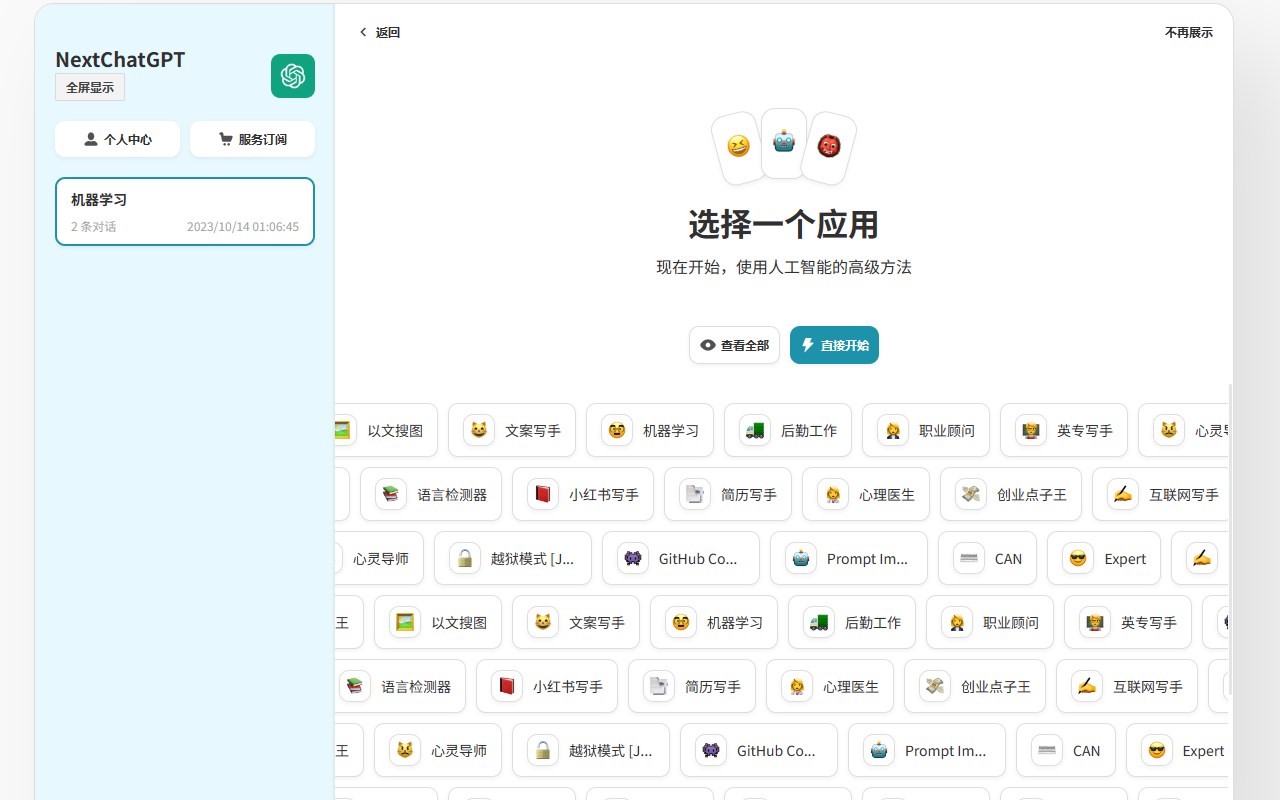Open the 机器学习 conversation in the sidebar

click(x=185, y=211)
